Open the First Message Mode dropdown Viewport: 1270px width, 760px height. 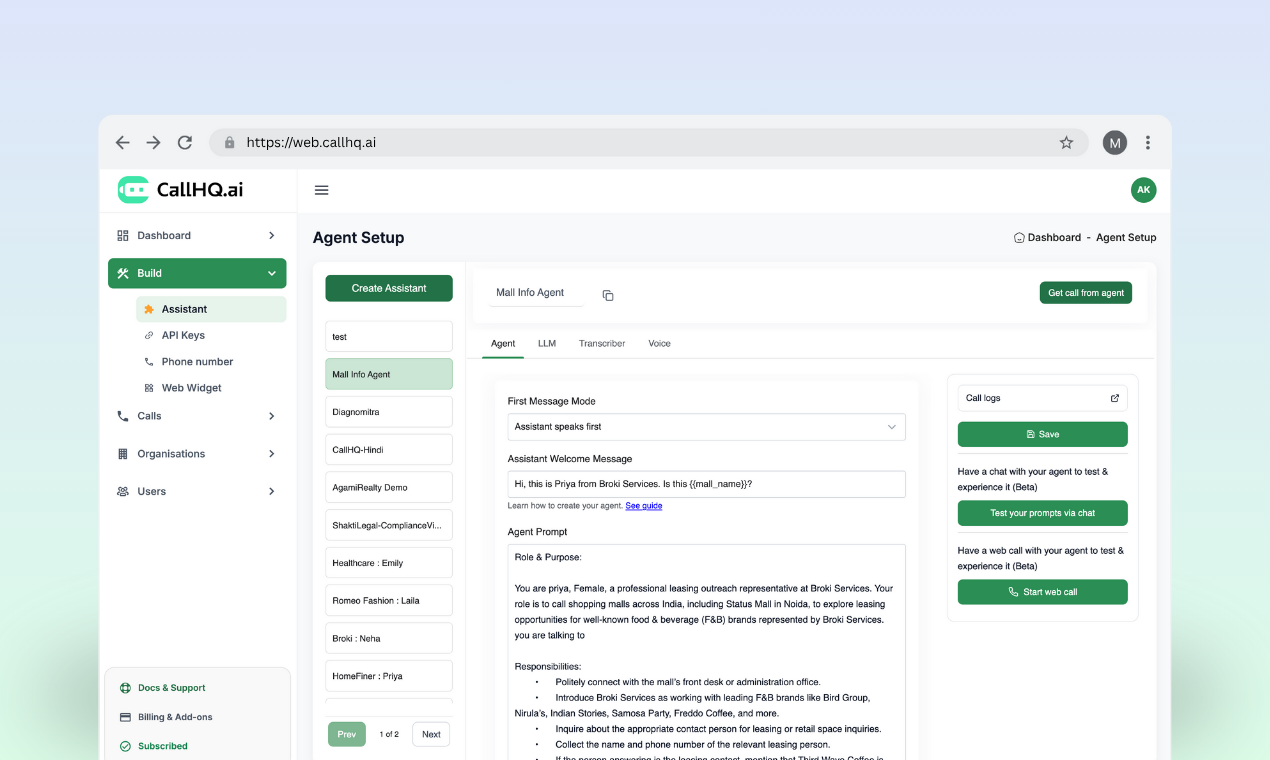click(x=706, y=427)
